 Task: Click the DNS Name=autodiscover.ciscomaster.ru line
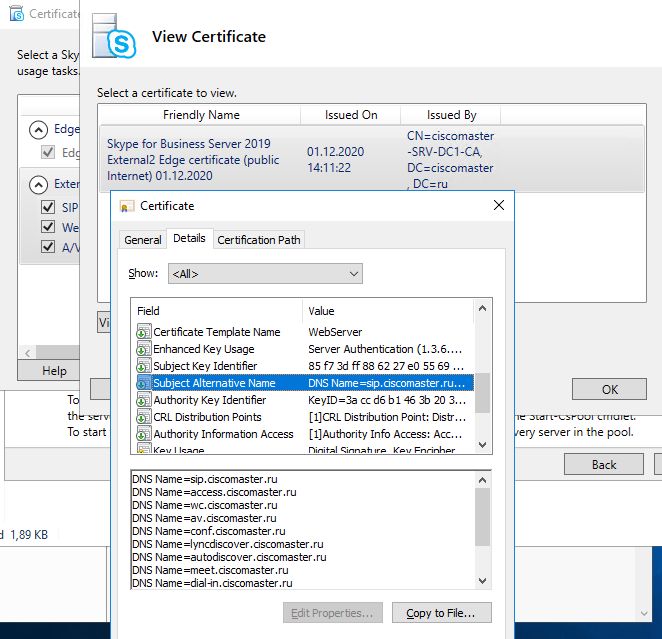[229, 557]
